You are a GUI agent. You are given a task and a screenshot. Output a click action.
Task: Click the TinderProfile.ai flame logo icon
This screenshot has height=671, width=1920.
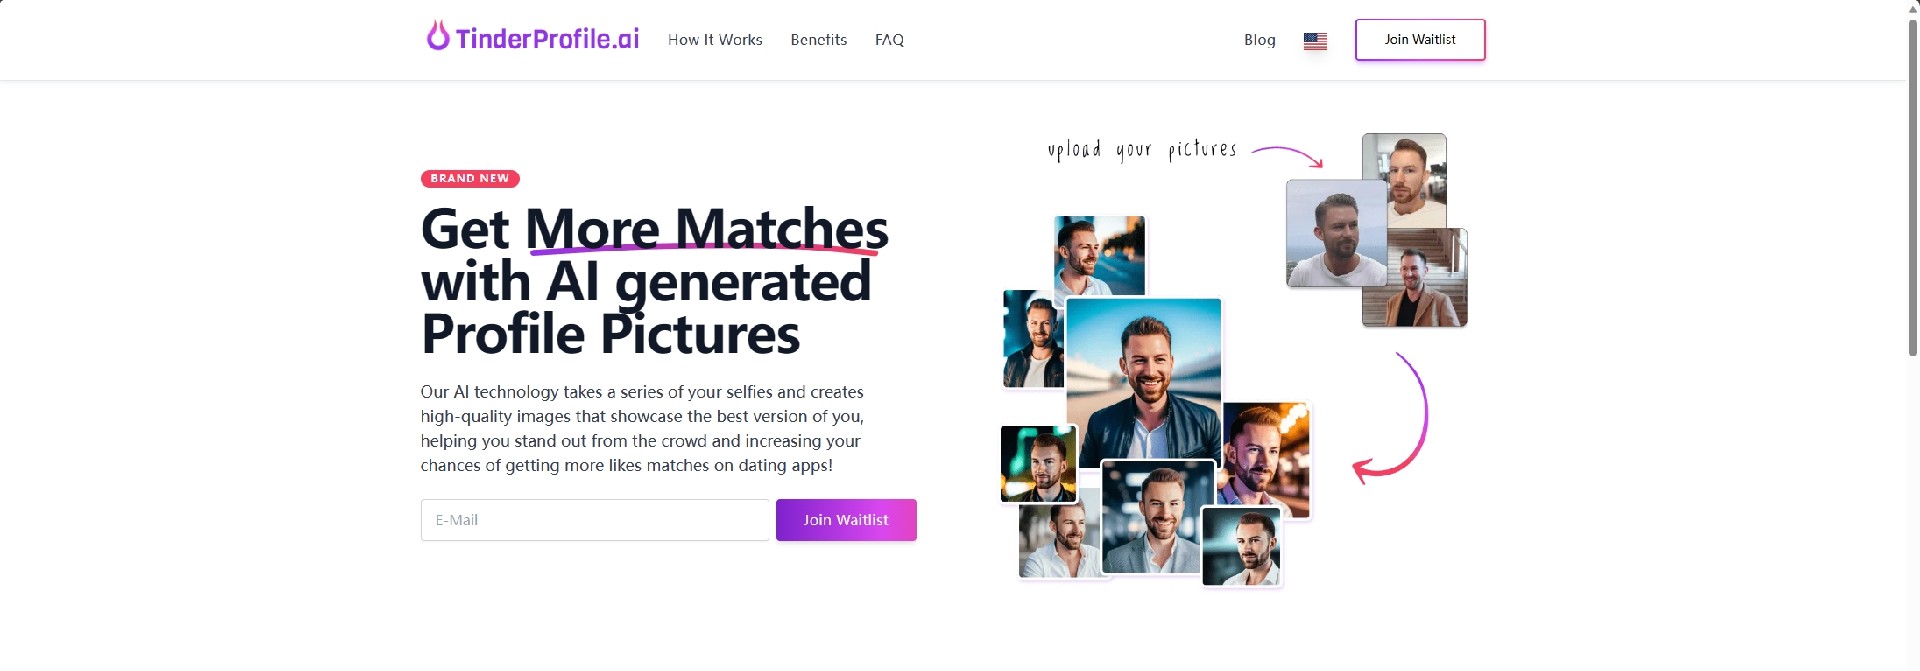point(437,36)
